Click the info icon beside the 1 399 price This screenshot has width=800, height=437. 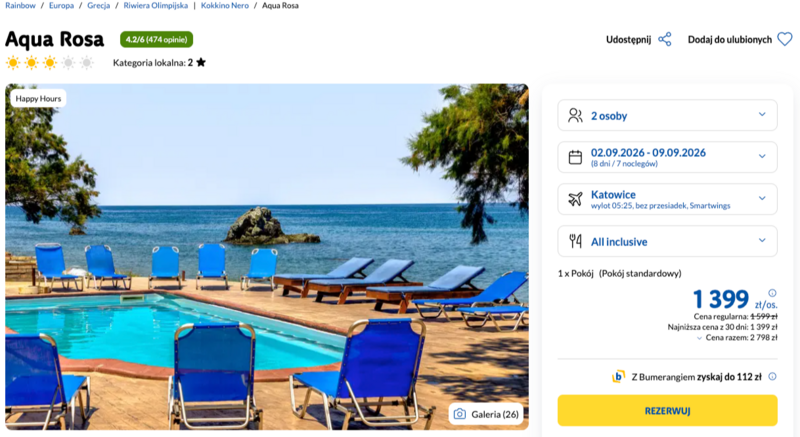(x=772, y=293)
